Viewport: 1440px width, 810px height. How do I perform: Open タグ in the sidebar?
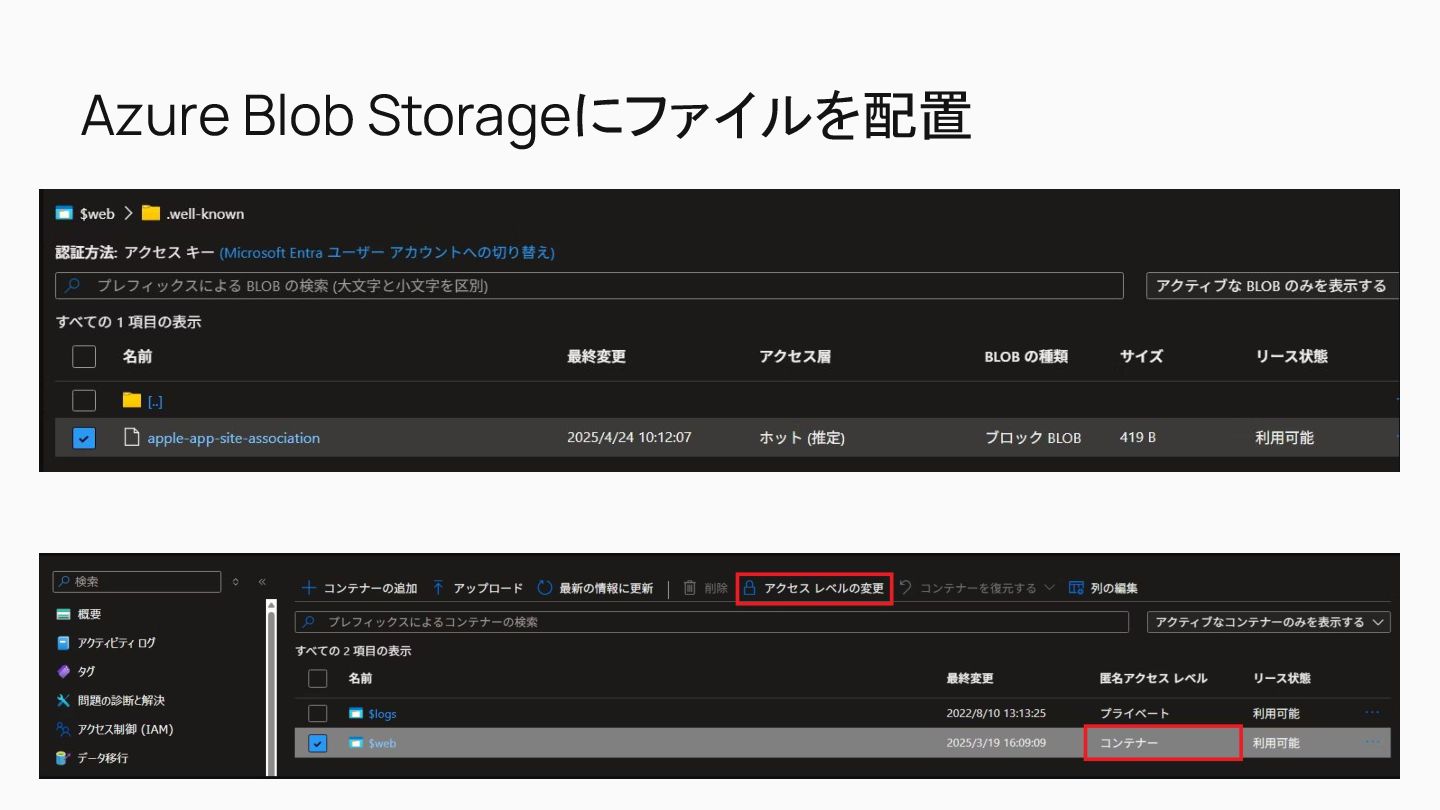coord(86,671)
